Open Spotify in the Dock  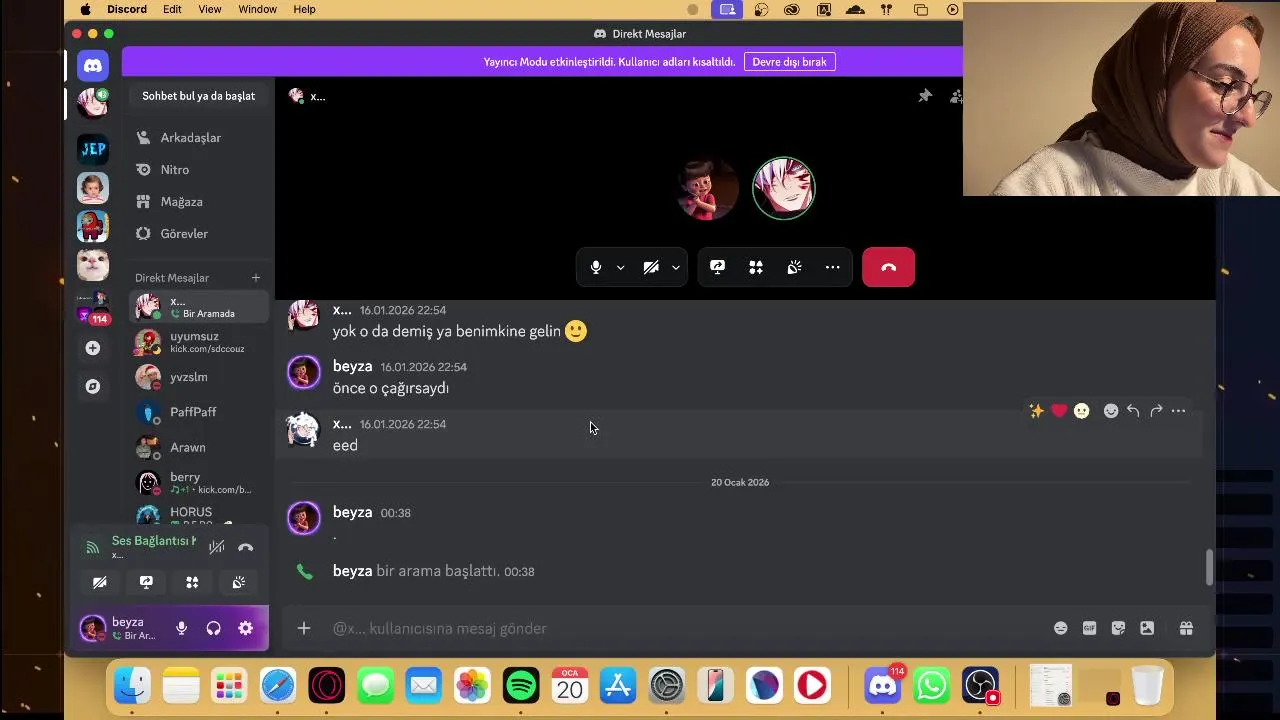520,686
